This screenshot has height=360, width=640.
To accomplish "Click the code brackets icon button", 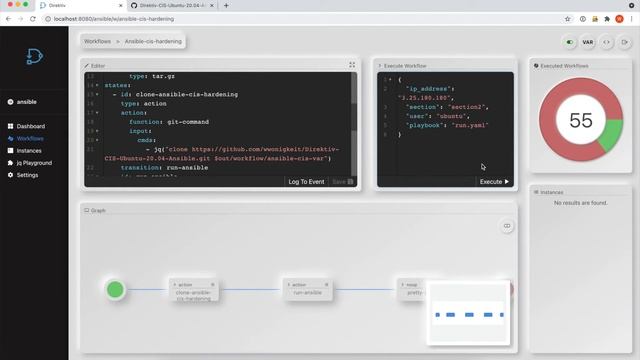I will (607, 42).
